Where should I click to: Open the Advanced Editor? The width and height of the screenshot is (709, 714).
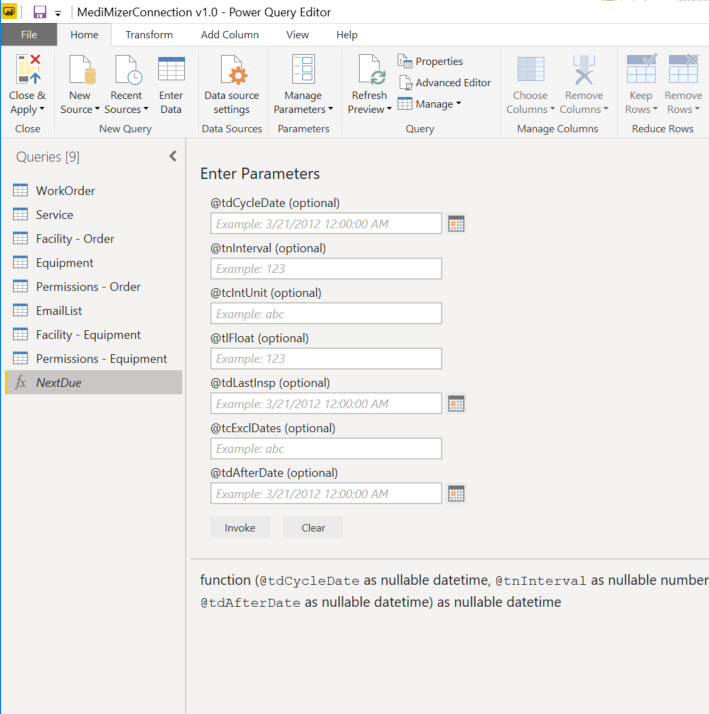[x=445, y=82]
